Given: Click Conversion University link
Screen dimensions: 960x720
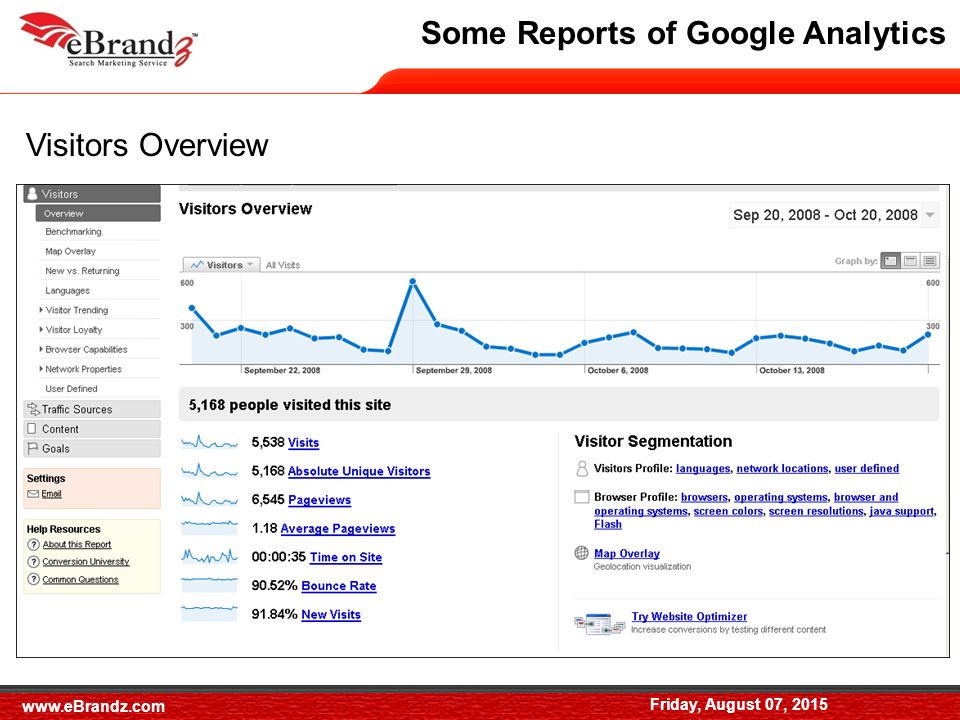Looking at the screenshot, I should (86, 561).
